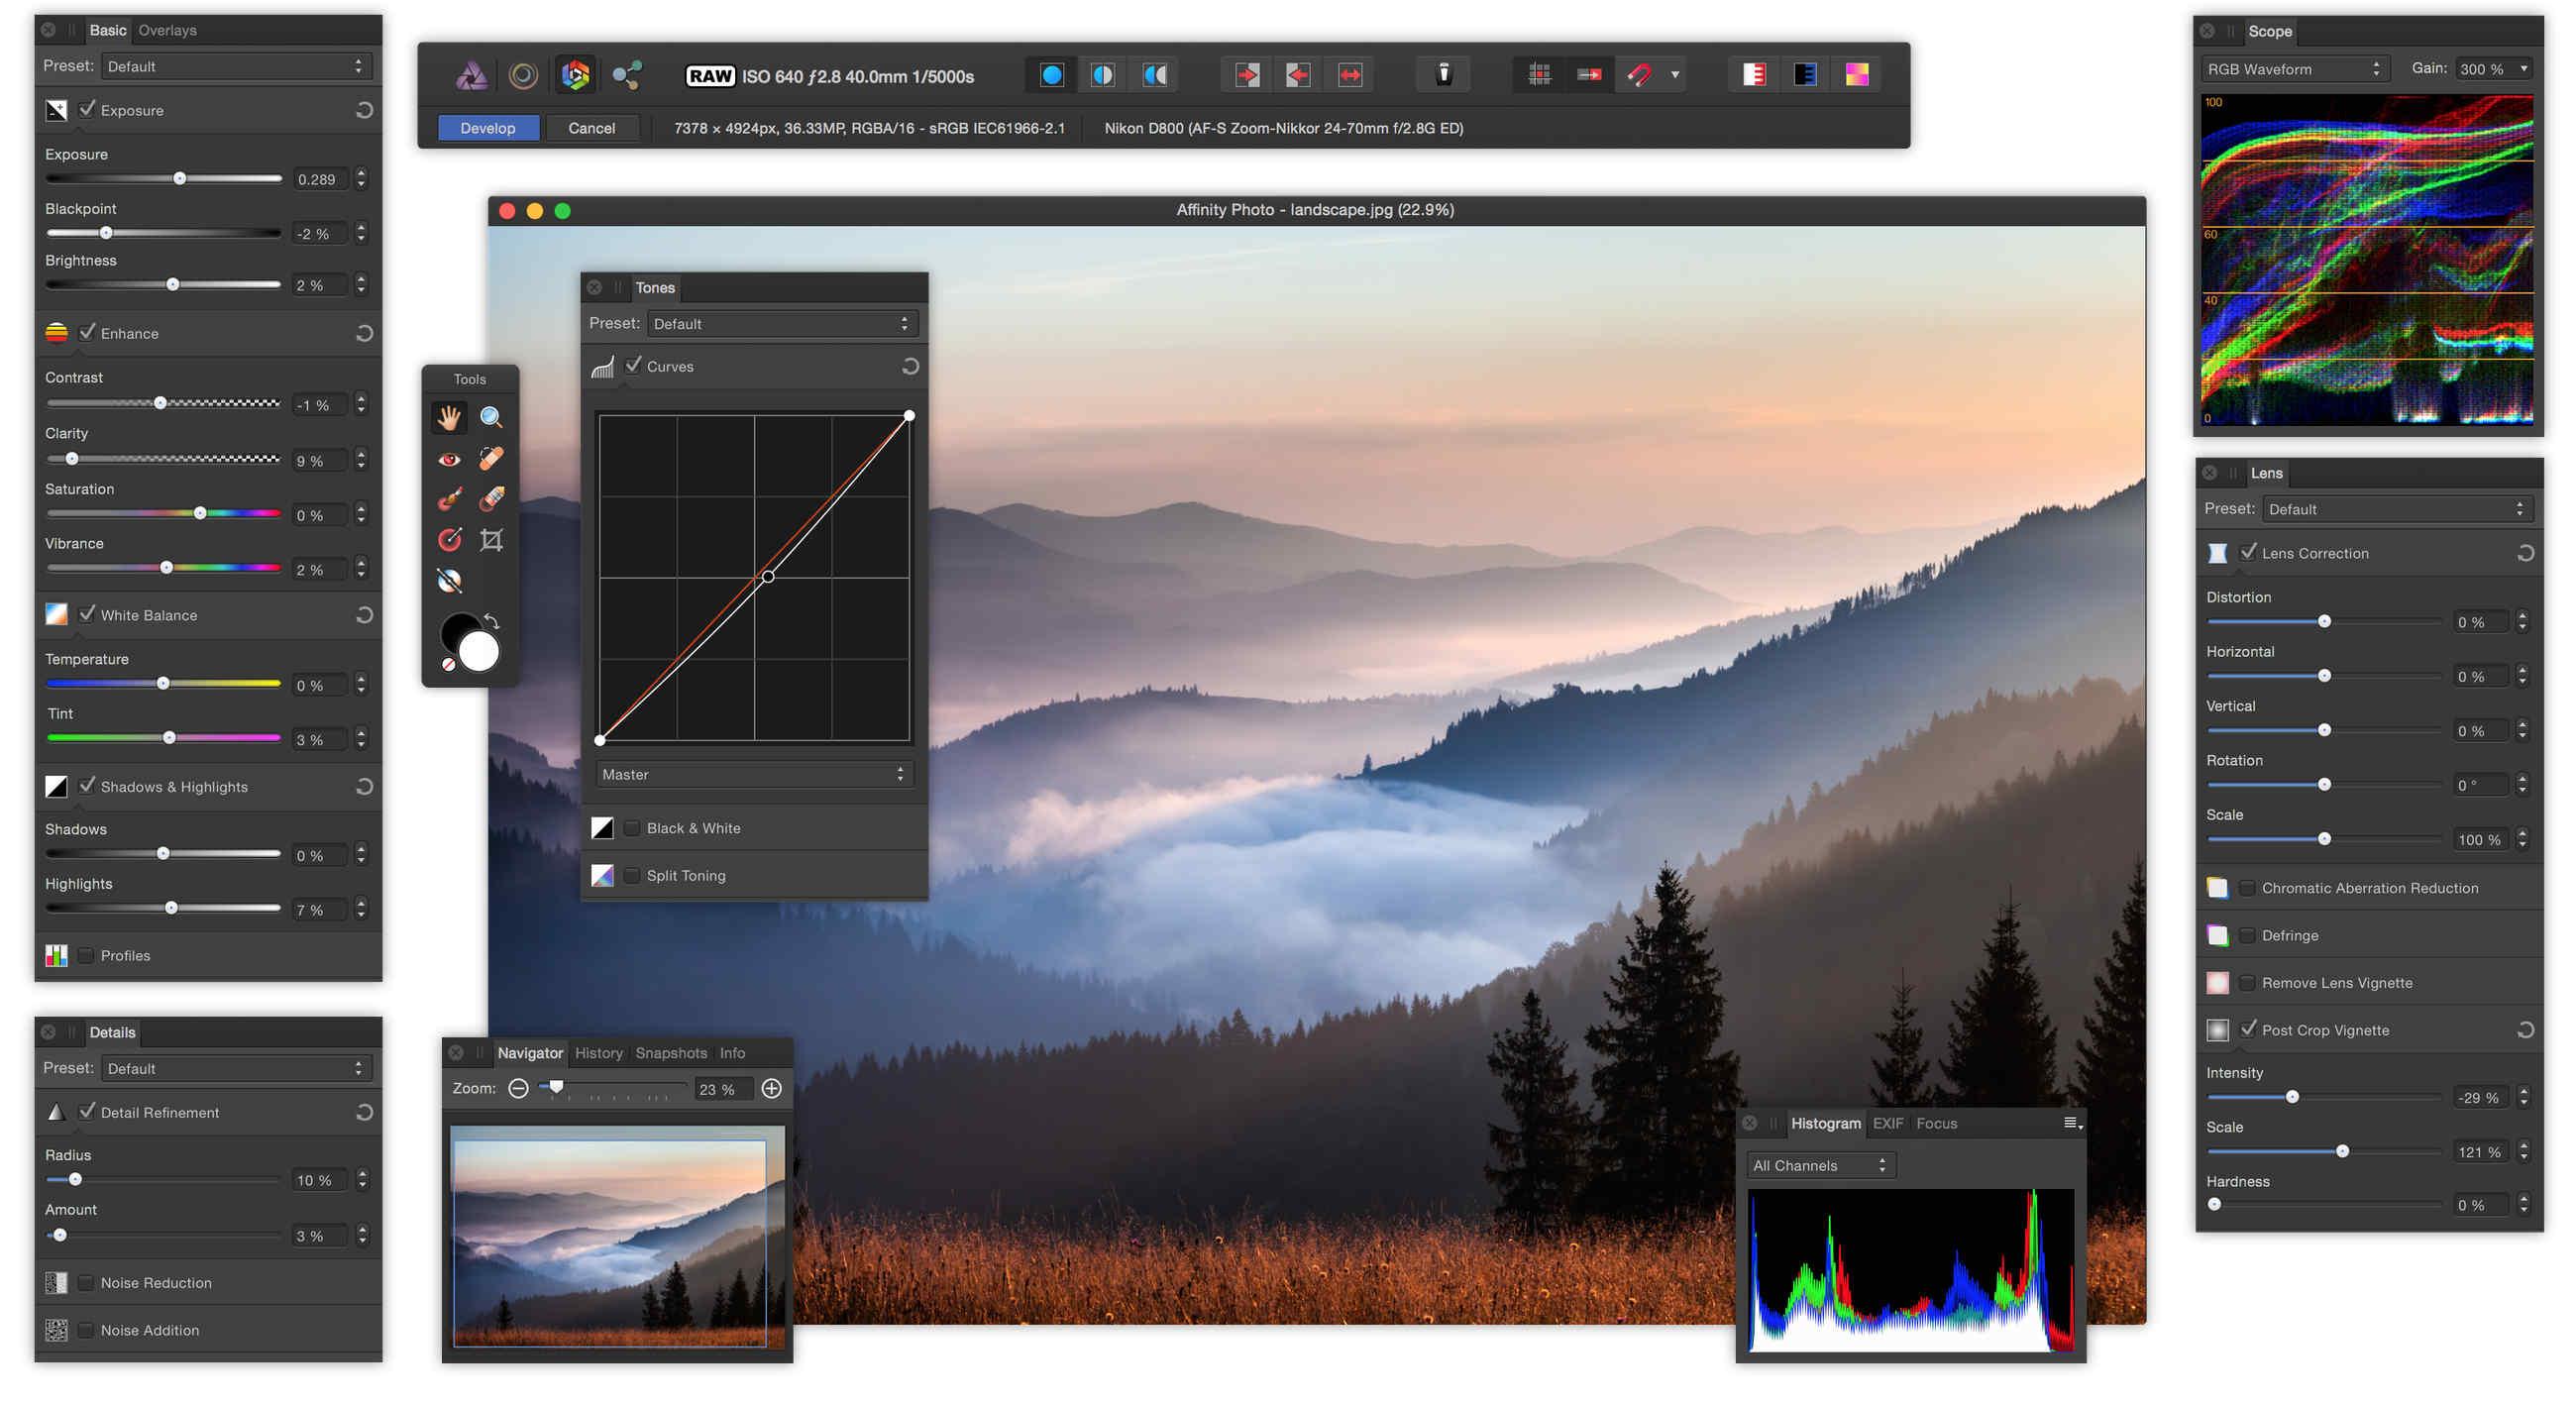Screen dimensions: 2576x1405
Task: Select the Red Eye Removal tool
Action: point(450,458)
